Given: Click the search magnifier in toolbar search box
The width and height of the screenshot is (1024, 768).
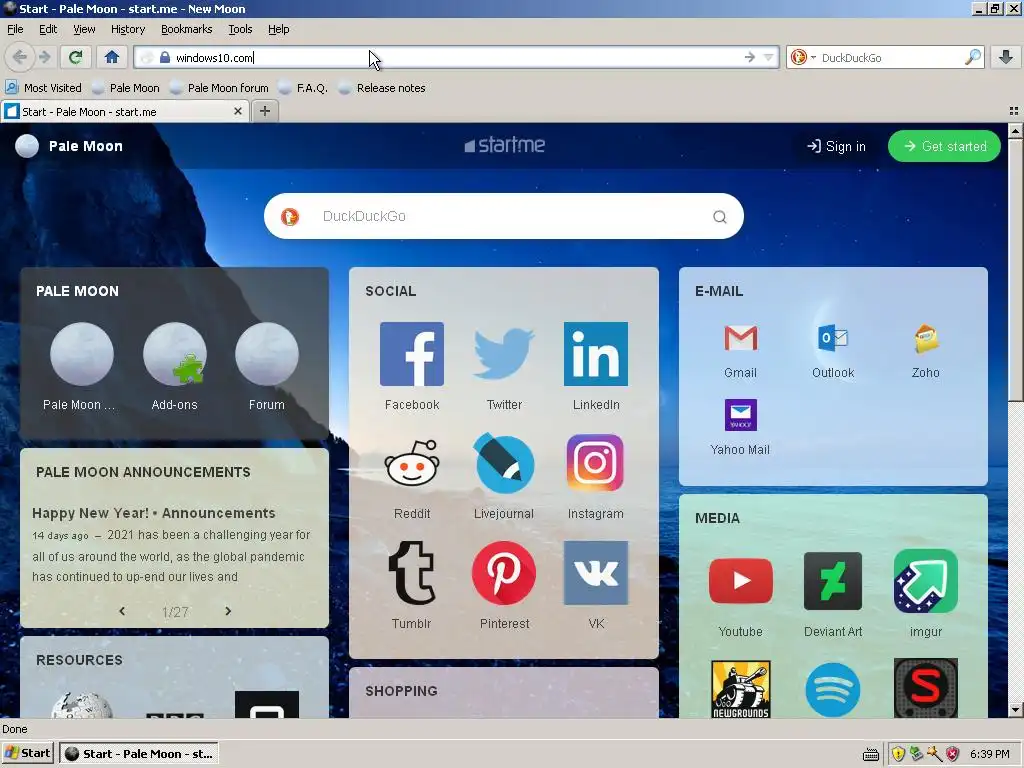Looking at the screenshot, I should [x=972, y=57].
